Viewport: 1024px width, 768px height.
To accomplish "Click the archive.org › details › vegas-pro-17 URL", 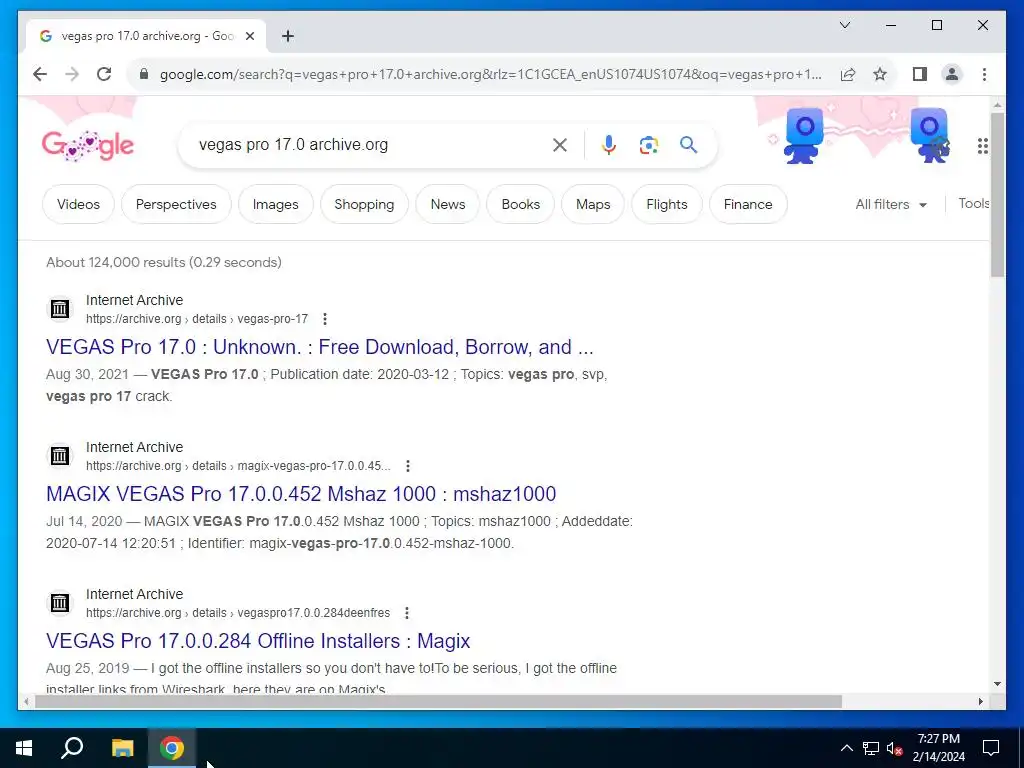I will 197,319.
